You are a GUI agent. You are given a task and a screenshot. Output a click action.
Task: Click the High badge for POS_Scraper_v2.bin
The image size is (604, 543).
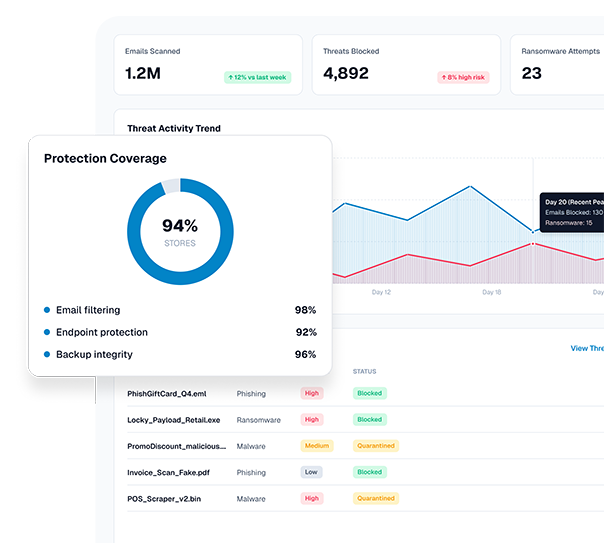coord(312,498)
